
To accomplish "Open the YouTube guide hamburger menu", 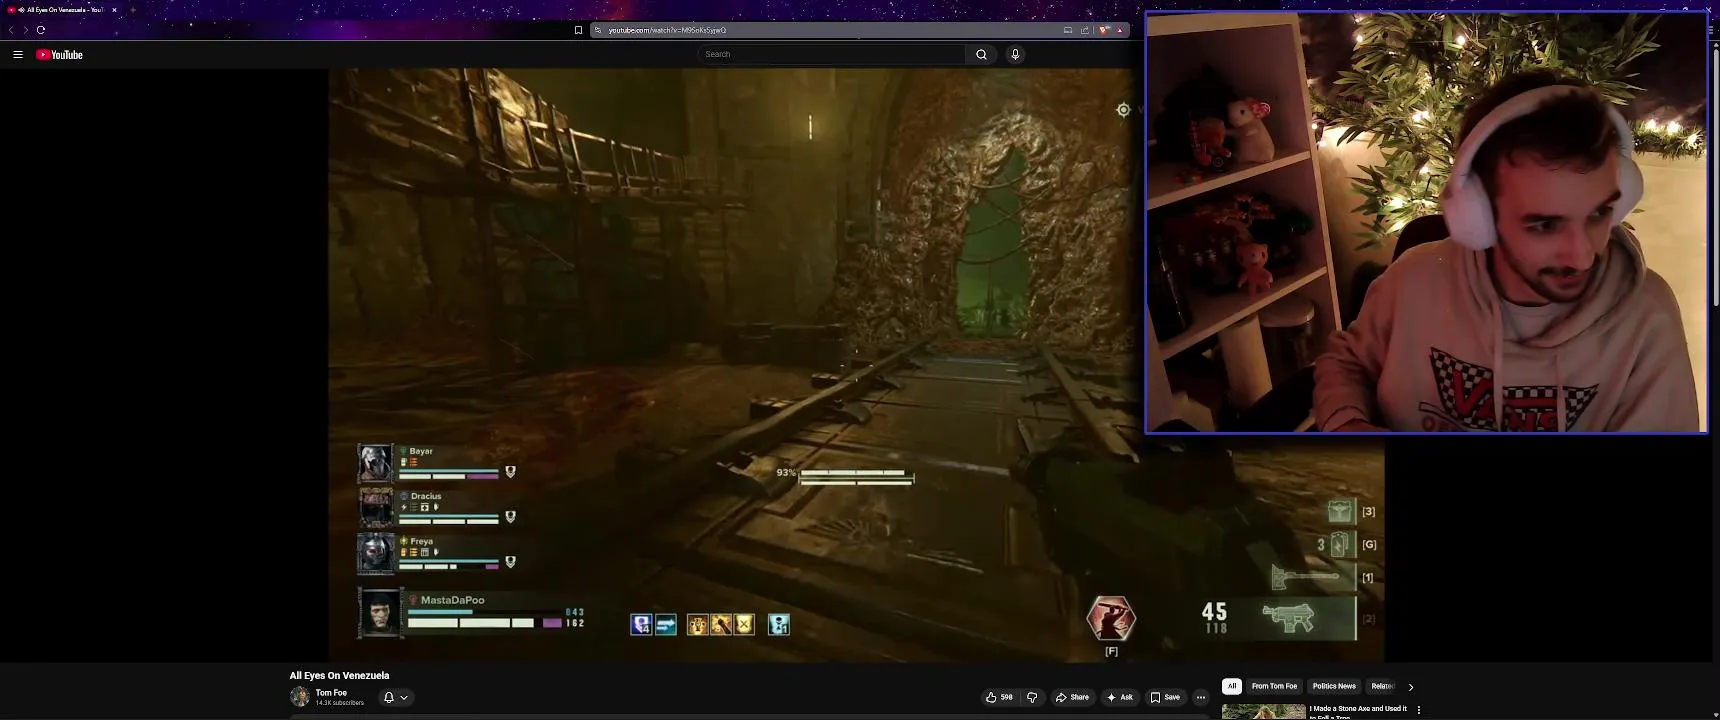I will pos(18,55).
